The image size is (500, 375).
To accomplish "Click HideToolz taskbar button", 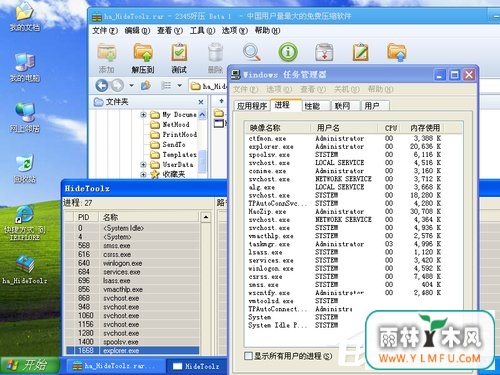I will tap(197, 366).
